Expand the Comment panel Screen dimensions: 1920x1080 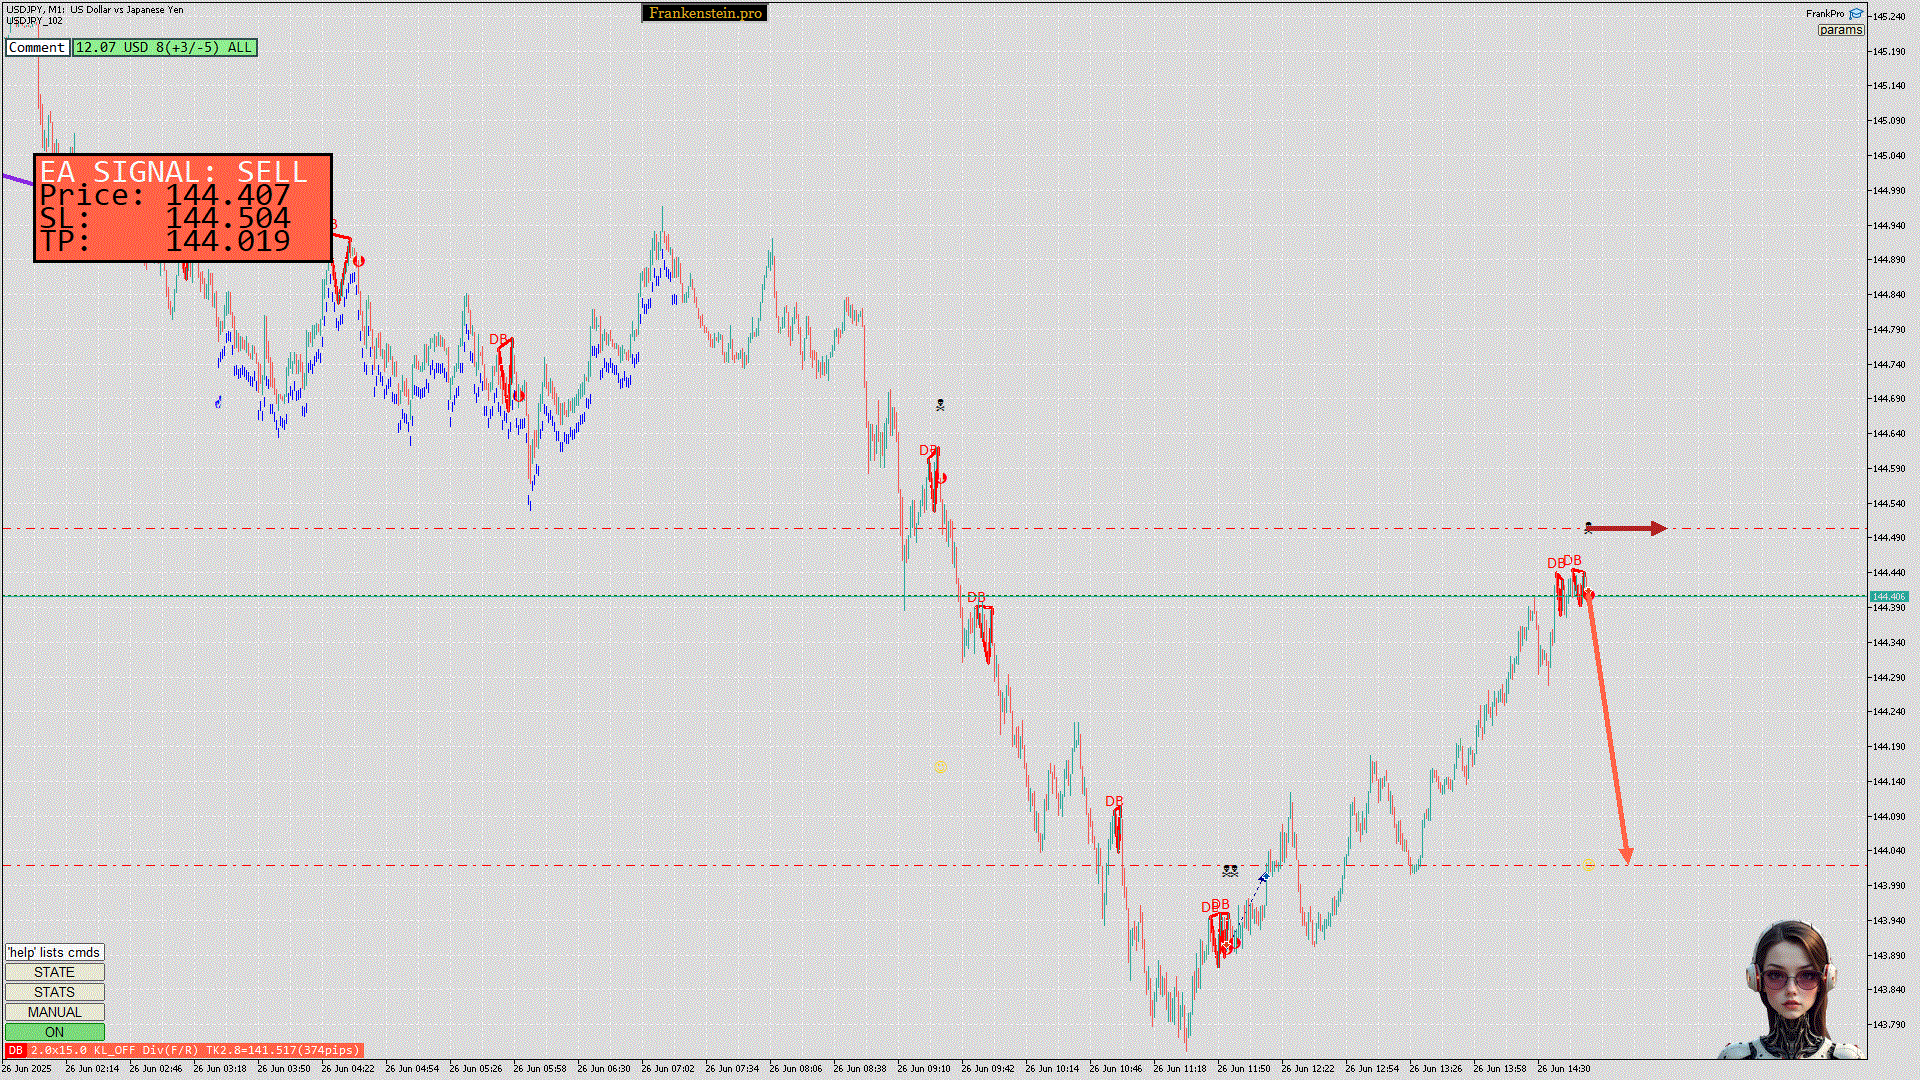tap(37, 47)
